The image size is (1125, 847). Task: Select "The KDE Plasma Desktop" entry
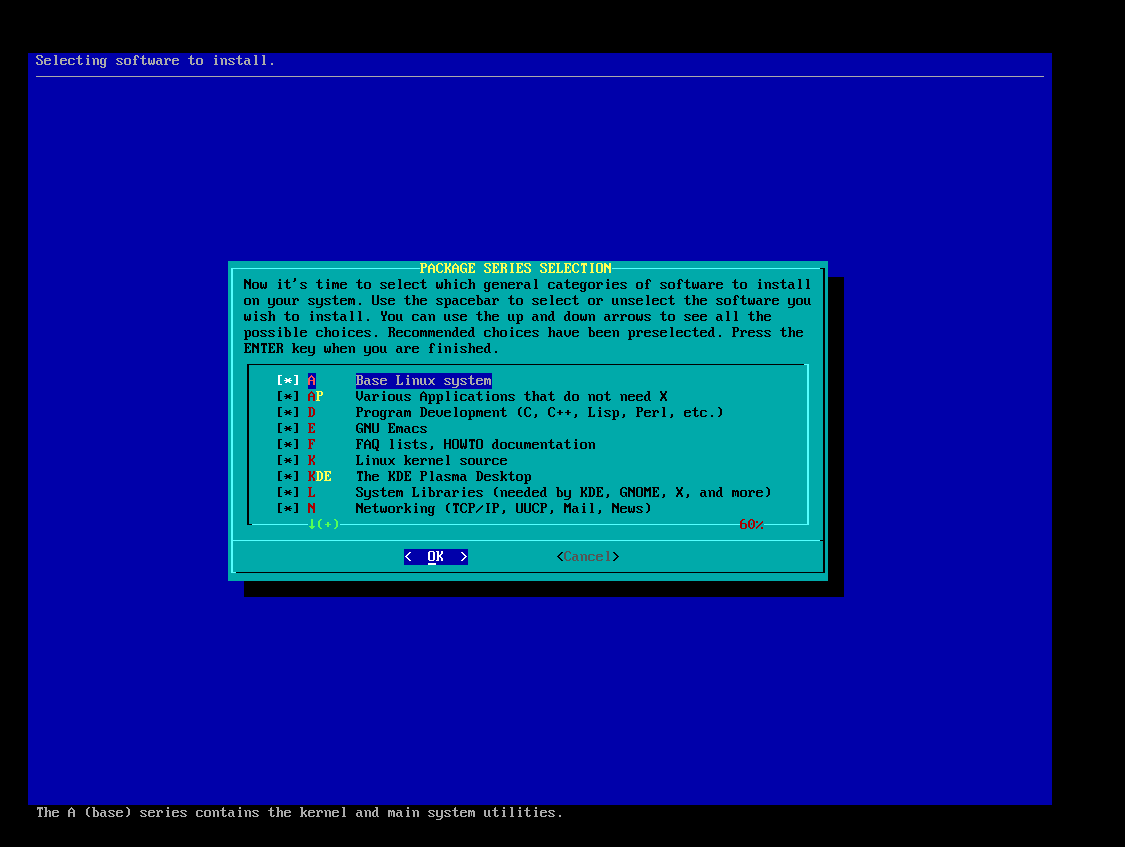tap(443, 477)
